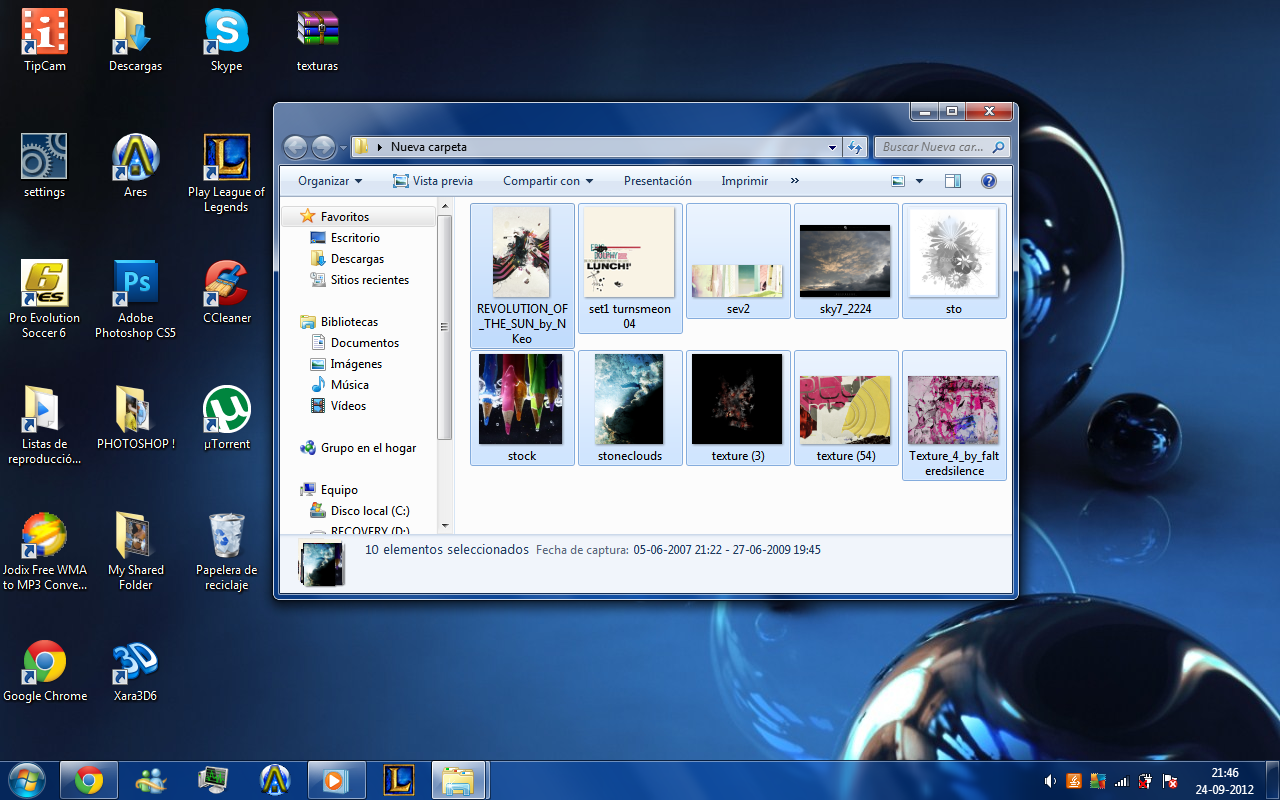
Task: Open the Papelera de reciclaje
Action: tap(227, 551)
